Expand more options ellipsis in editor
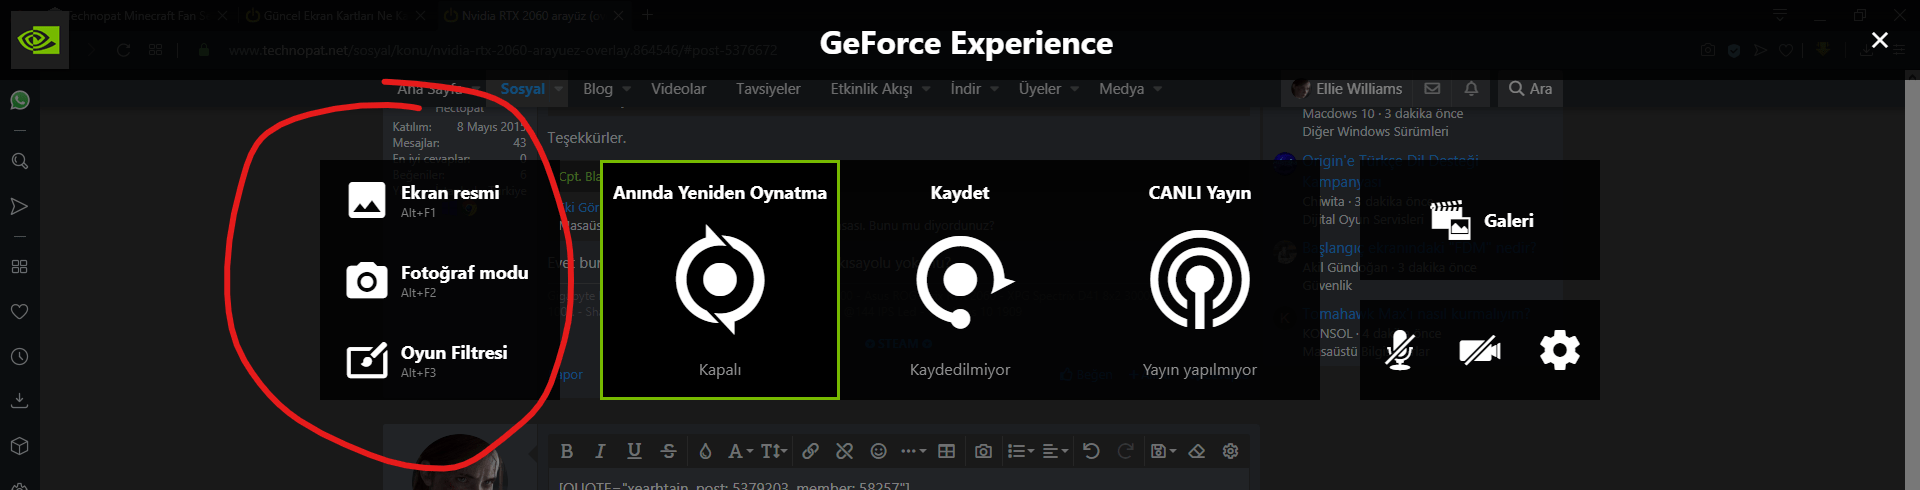 [x=913, y=451]
